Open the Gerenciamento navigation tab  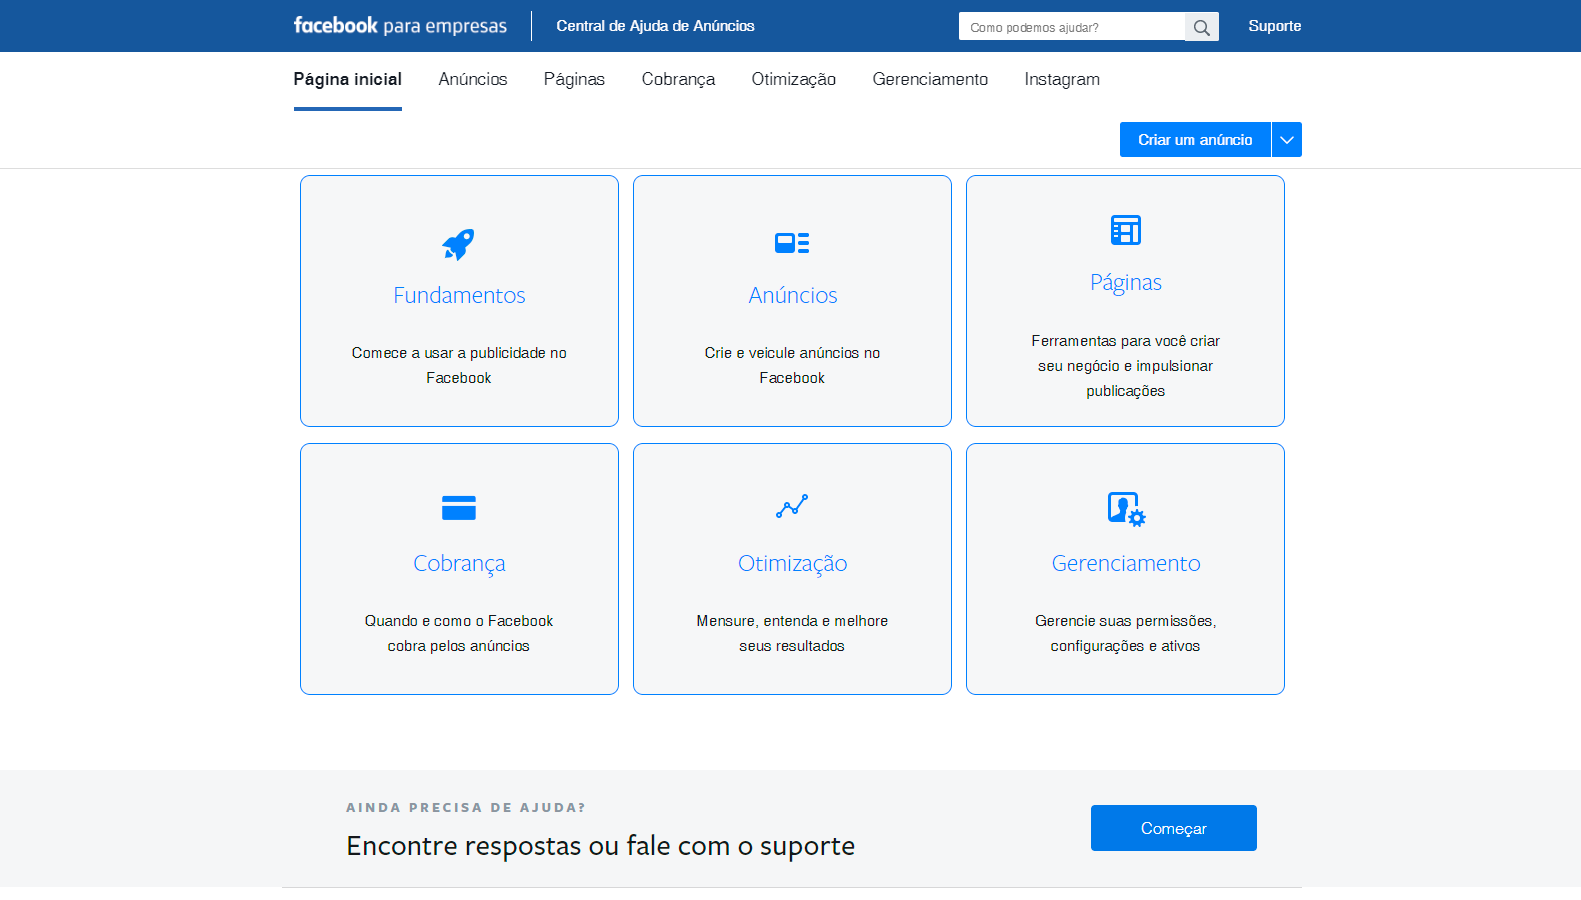pyautogui.click(x=930, y=79)
